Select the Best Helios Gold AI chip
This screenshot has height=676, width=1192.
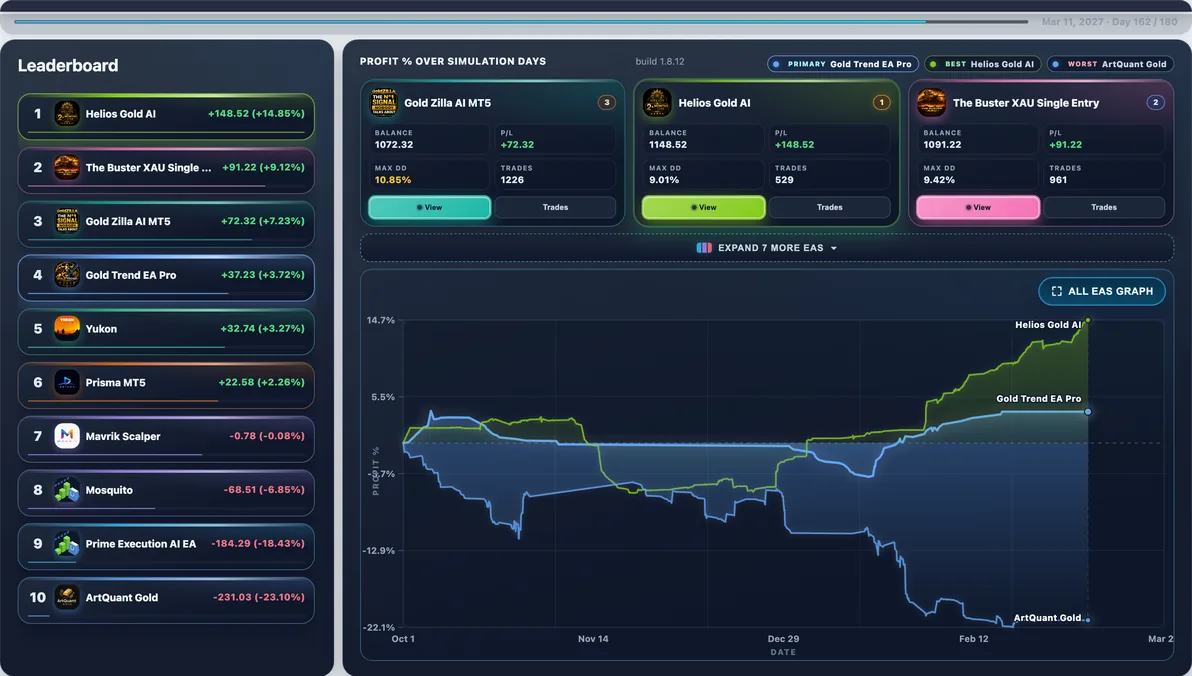(982, 65)
